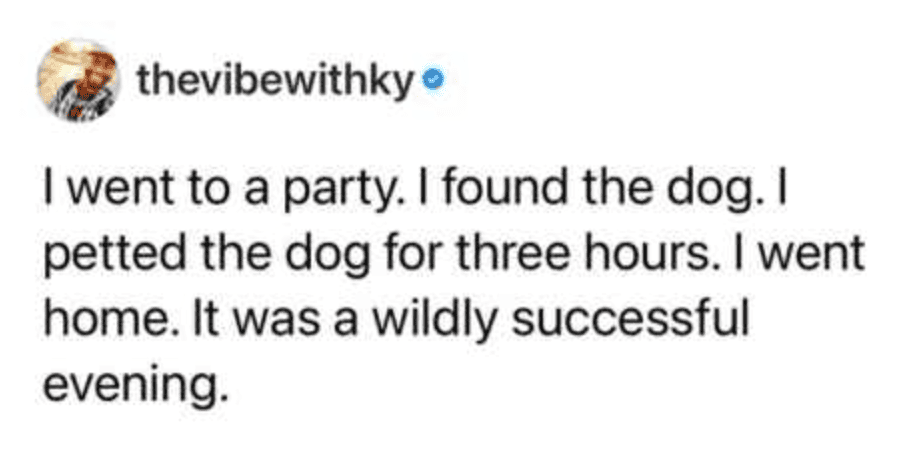Open thevibewithky profile picture
The width and height of the screenshot is (906, 456).
tap(78, 81)
